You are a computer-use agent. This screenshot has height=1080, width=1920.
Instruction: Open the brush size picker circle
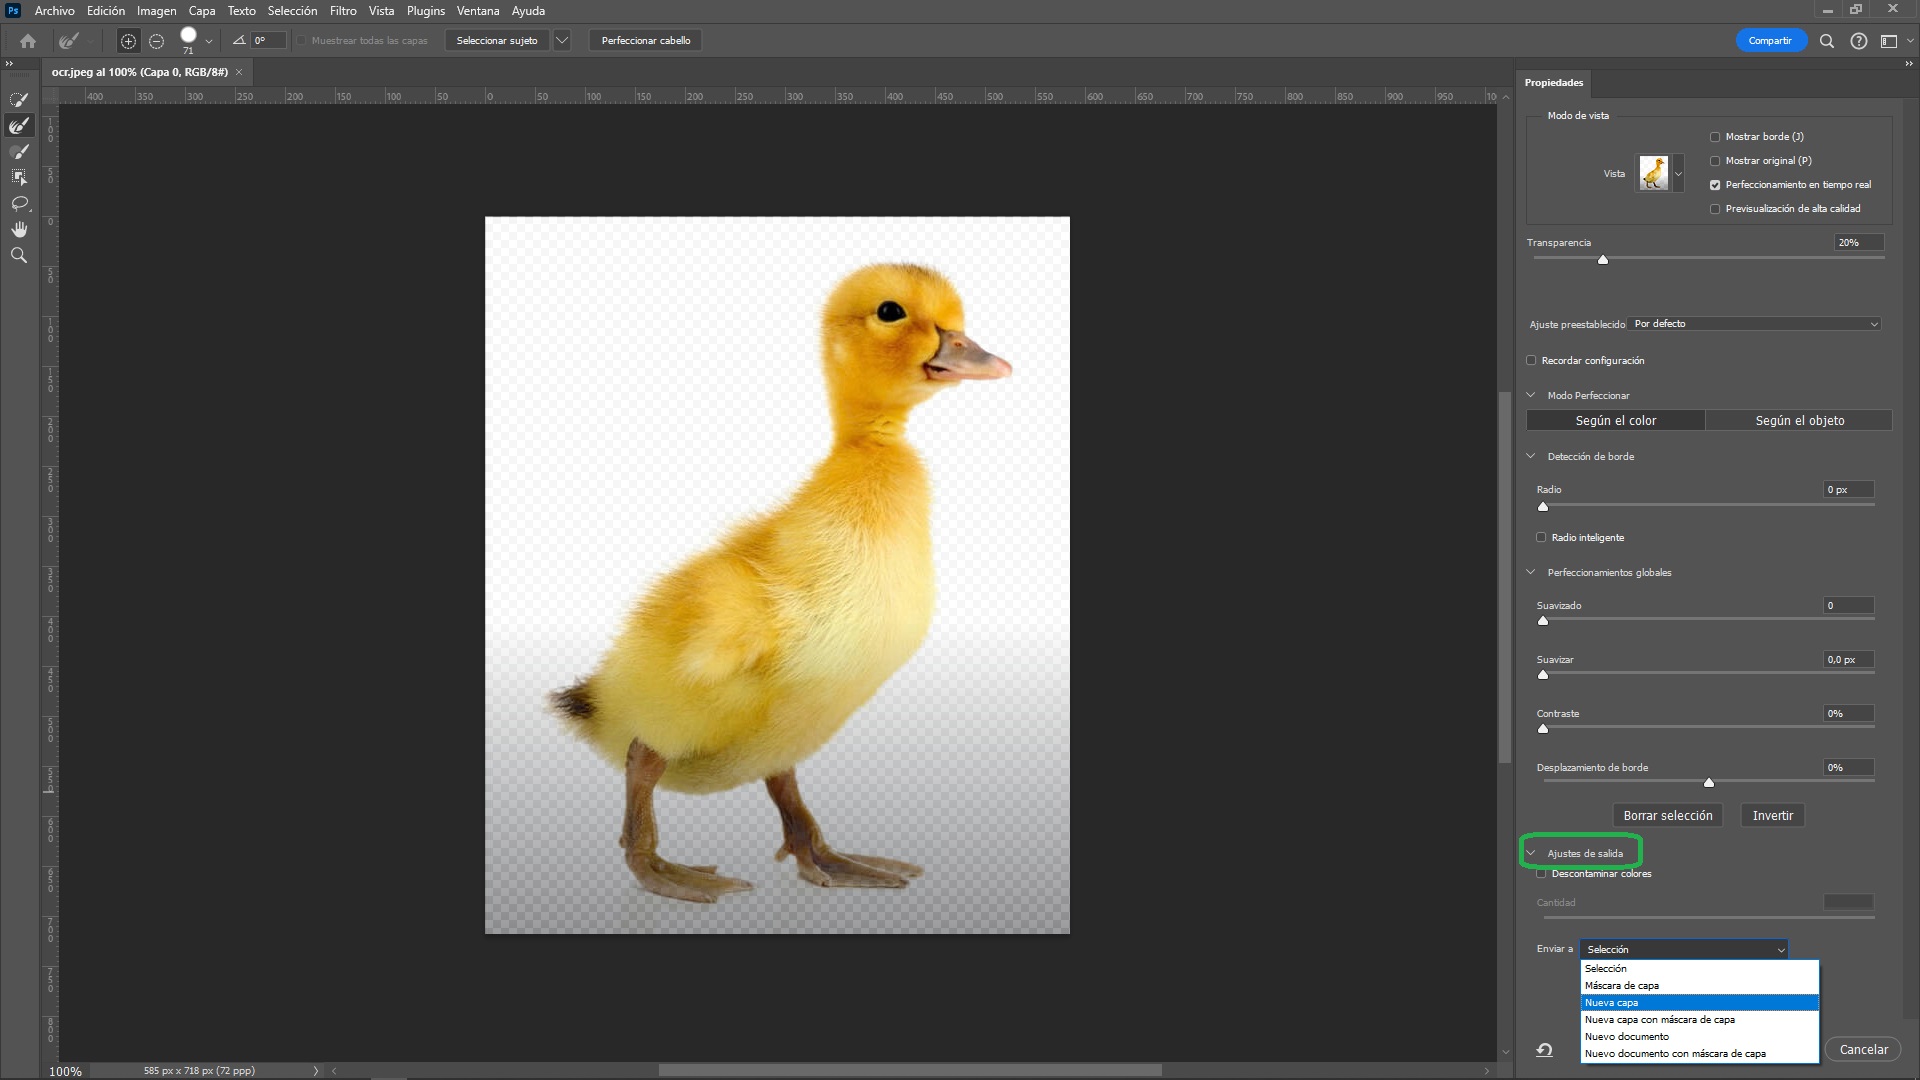(x=188, y=37)
